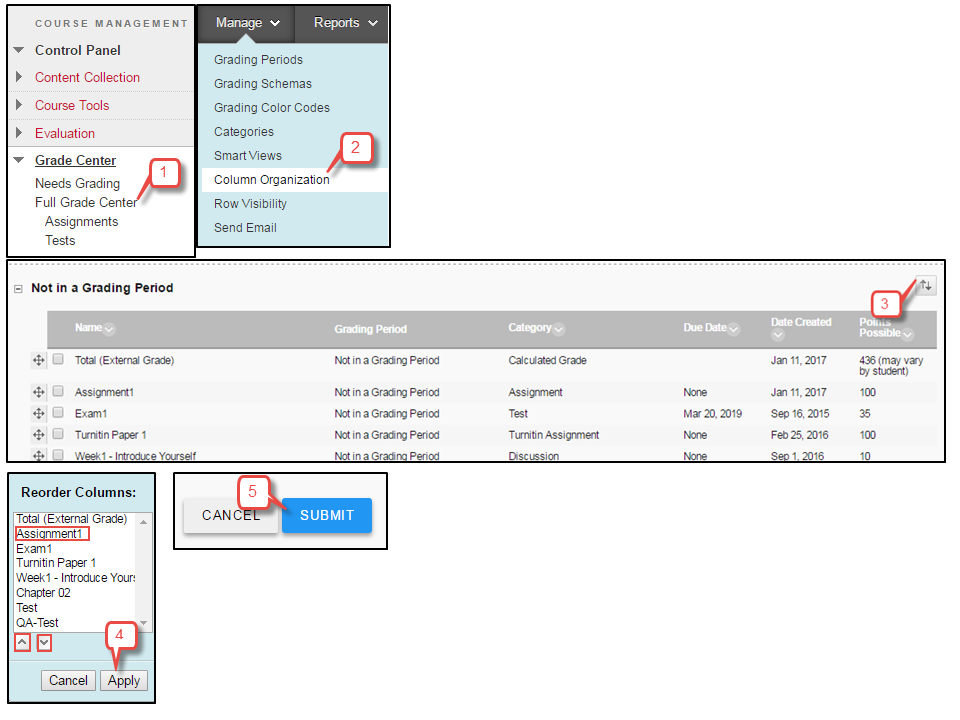Open Needs Grading link
This screenshot has width=960, height=720.
pyautogui.click(x=77, y=184)
